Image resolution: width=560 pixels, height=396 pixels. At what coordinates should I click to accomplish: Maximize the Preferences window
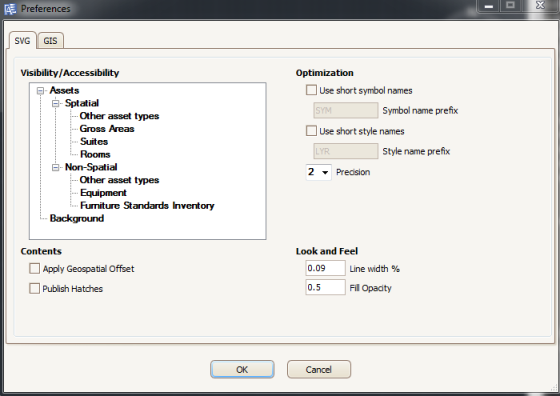tap(511, 6)
